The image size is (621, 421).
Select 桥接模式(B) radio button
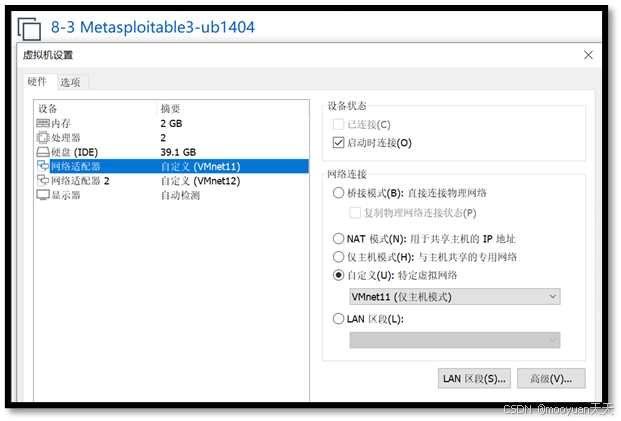[338, 193]
